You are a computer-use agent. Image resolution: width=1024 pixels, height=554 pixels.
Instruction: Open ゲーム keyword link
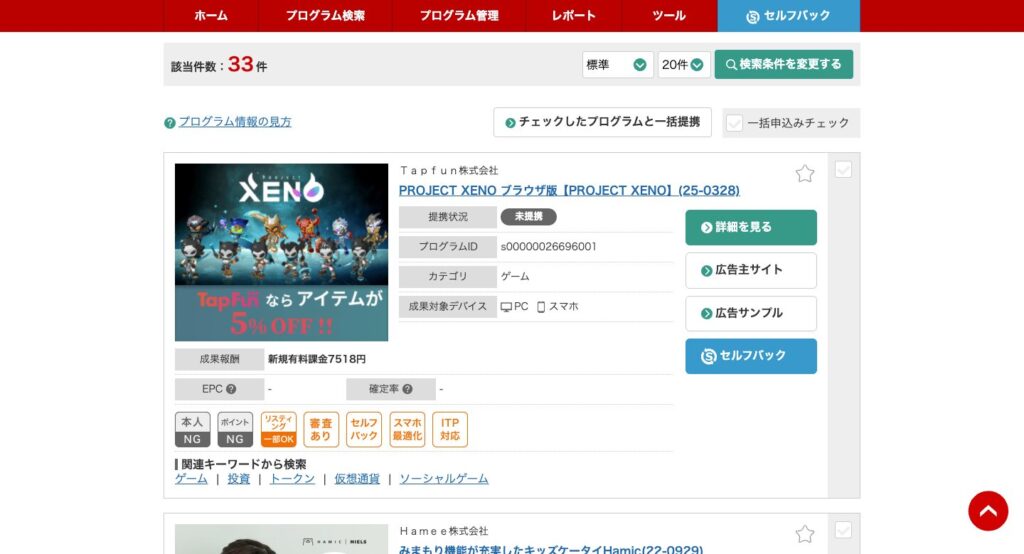click(x=191, y=479)
